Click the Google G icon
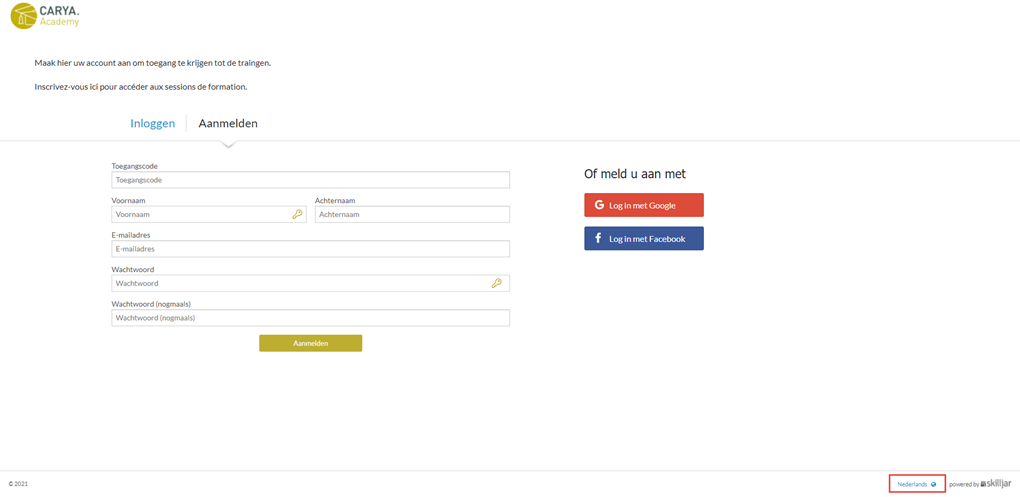This screenshot has width=1020, height=497. (599, 205)
